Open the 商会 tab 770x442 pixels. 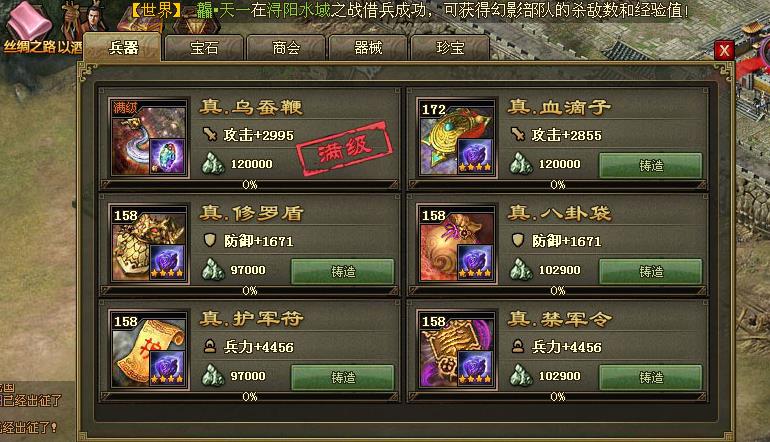[286, 48]
